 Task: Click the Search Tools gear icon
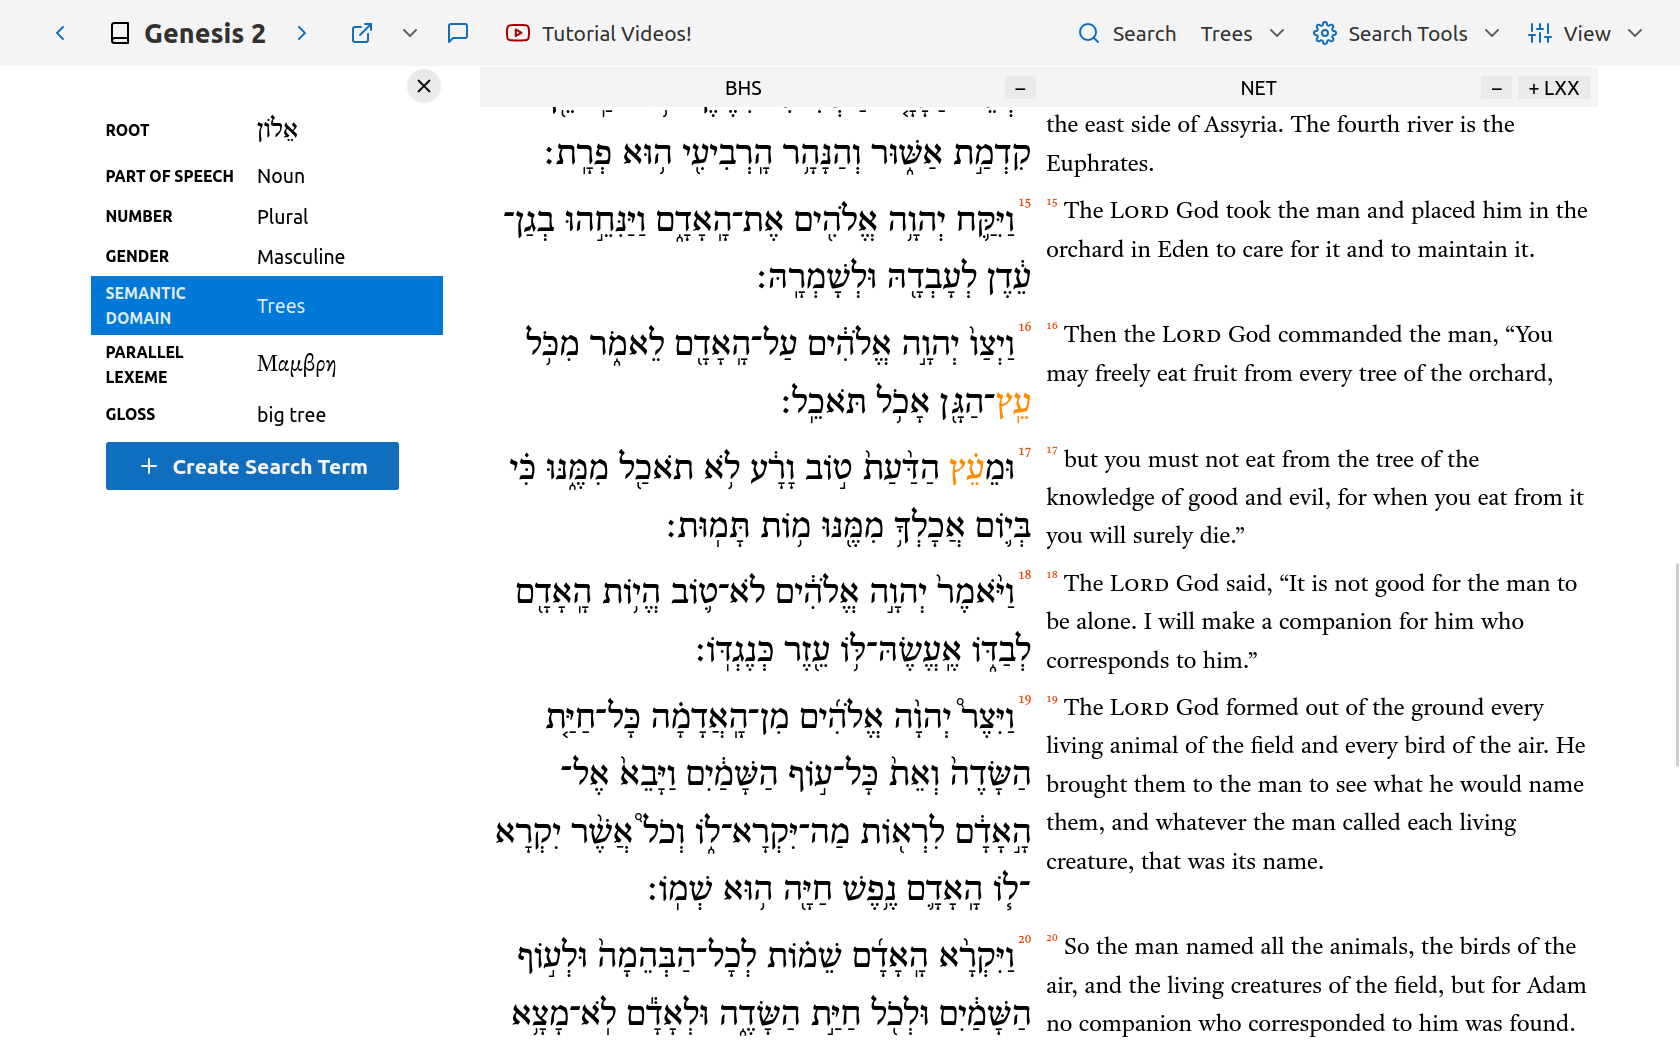point(1325,33)
